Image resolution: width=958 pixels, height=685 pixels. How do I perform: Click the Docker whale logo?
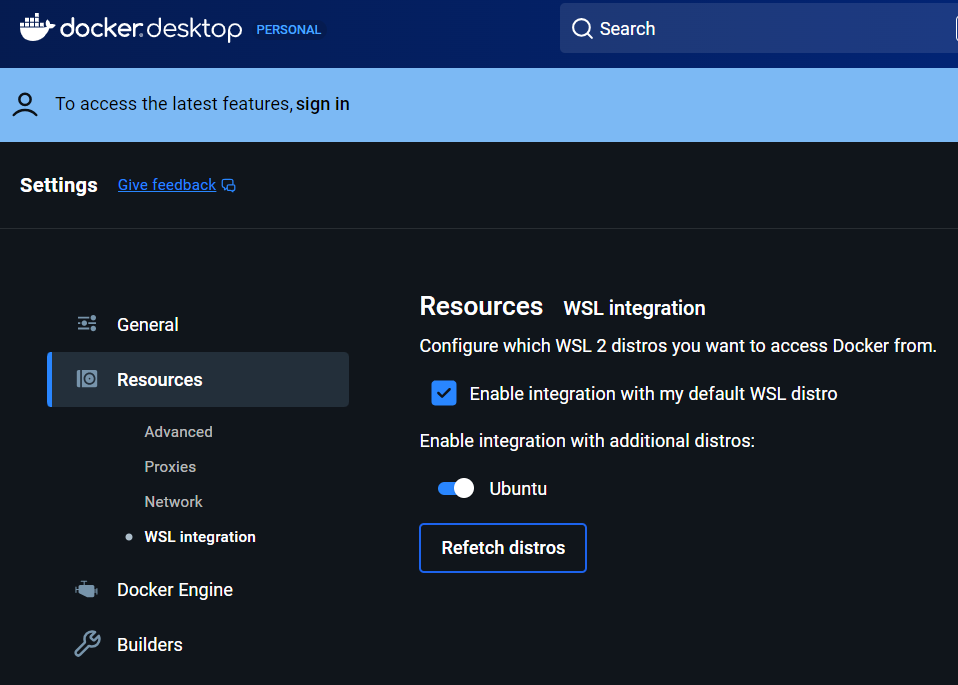[37, 27]
